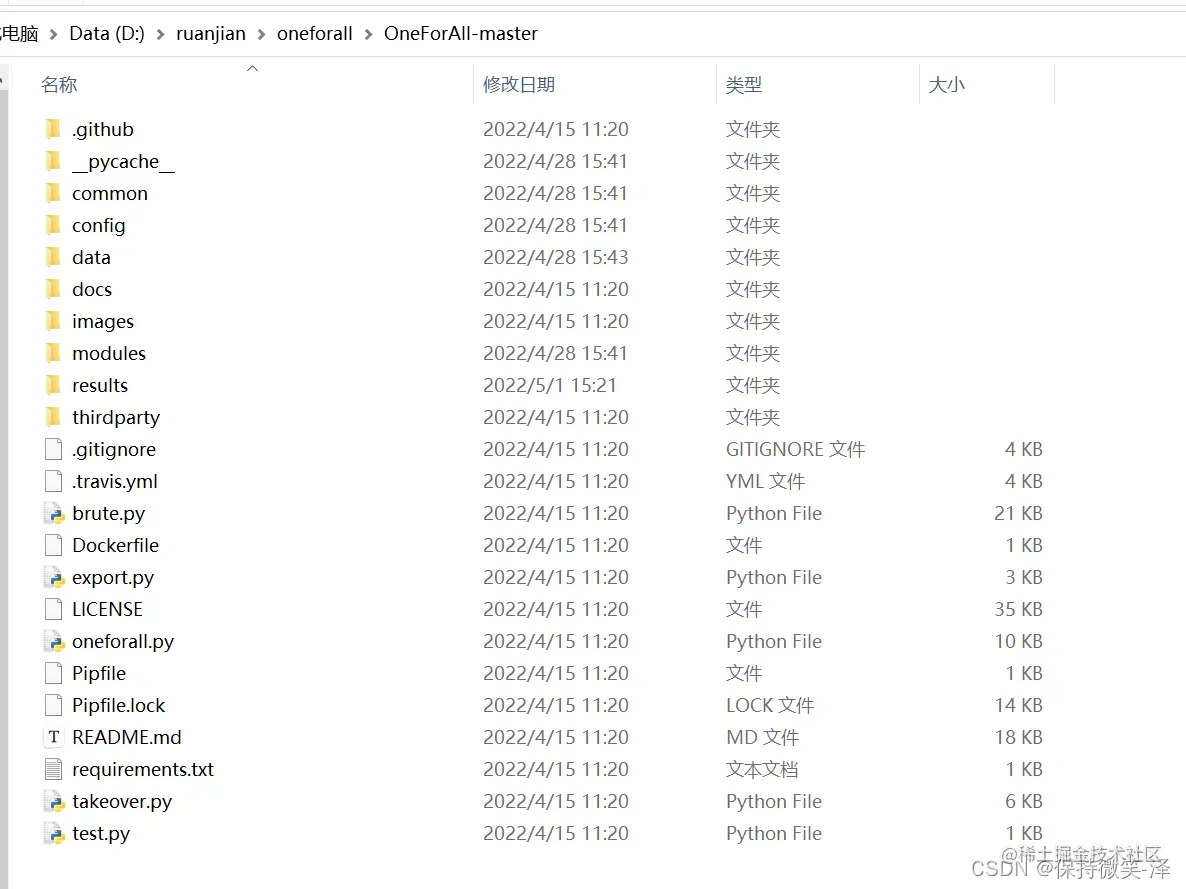This screenshot has height=889, width=1186.
Task: Click the requirements.txt text file icon
Action: coord(54,769)
